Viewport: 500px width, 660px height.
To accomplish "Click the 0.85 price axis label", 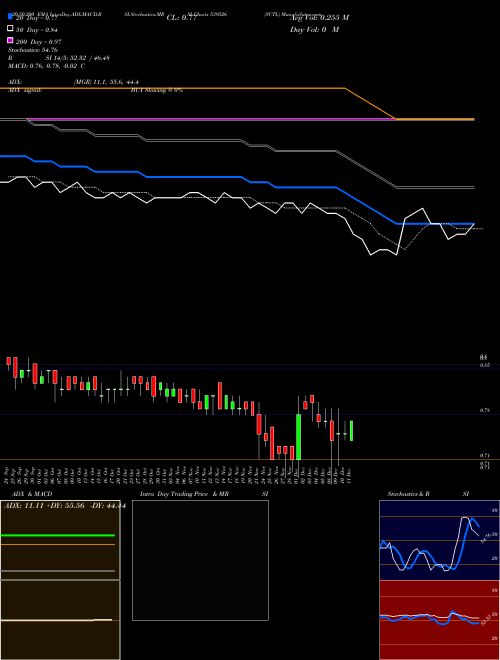I will (x=484, y=365).
